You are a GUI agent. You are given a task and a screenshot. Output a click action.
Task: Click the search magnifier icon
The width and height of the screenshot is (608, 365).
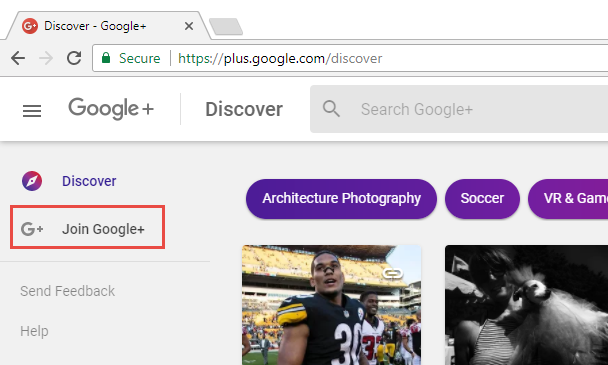[x=331, y=109]
